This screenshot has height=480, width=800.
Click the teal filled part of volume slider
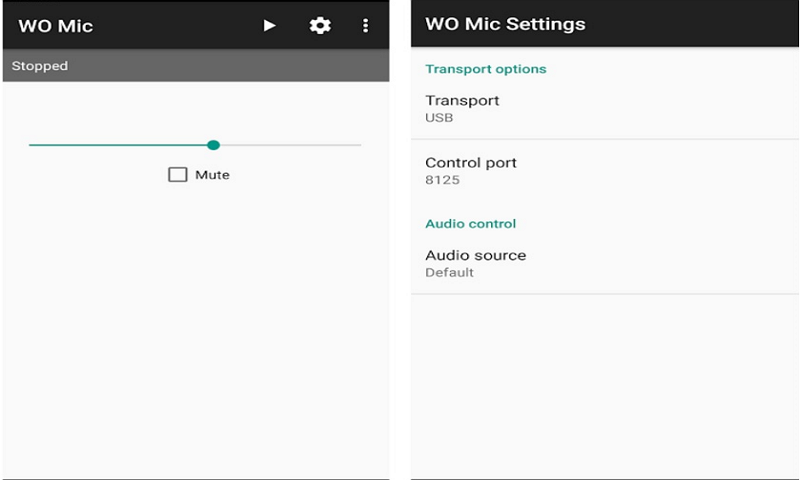point(120,145)
